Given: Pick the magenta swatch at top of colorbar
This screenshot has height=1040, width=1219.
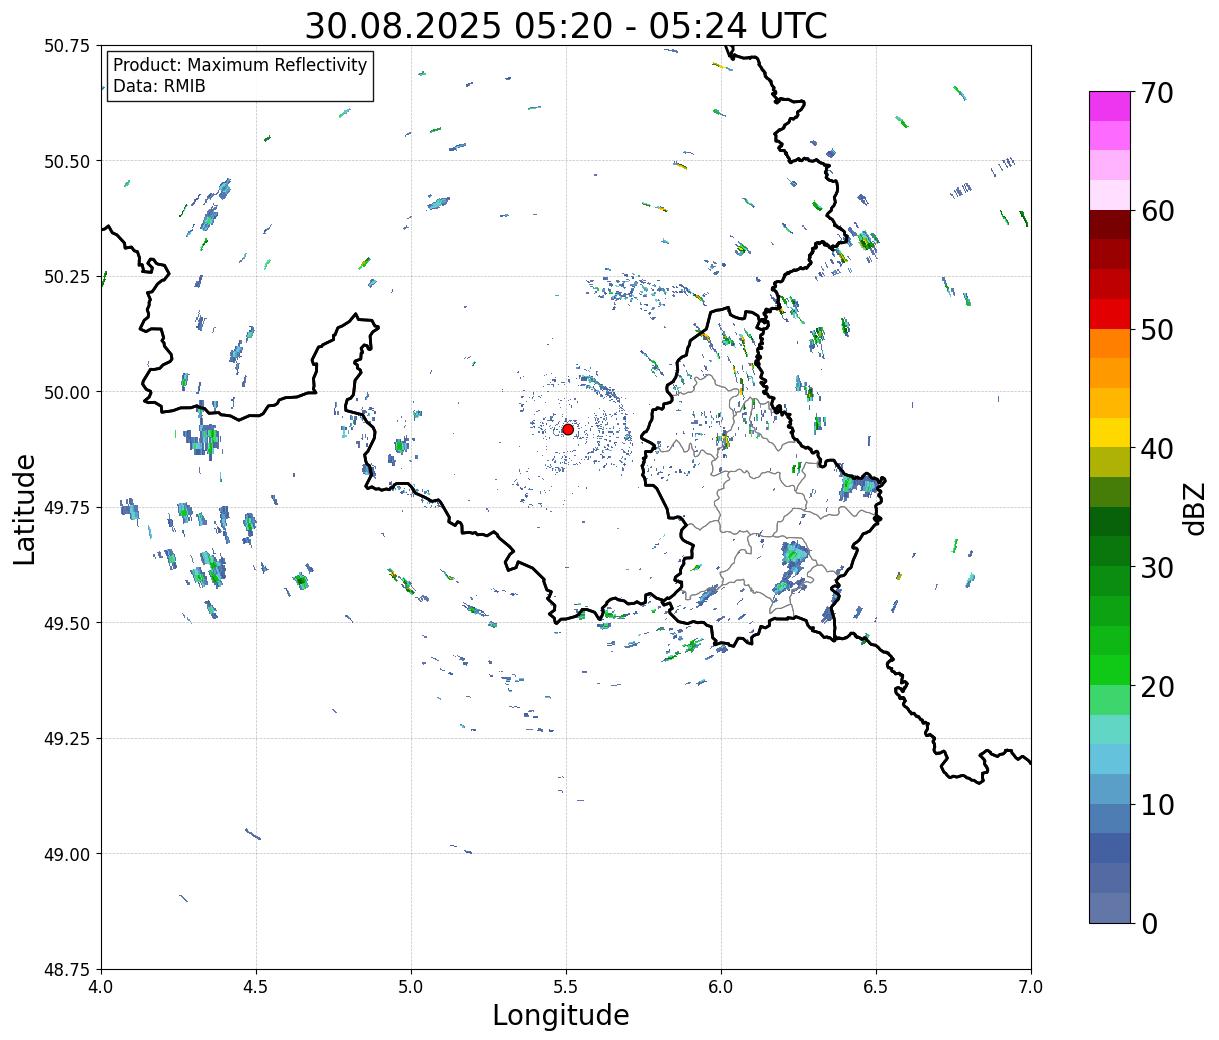Looking at the screenshot, I should tap(1110, 106).
